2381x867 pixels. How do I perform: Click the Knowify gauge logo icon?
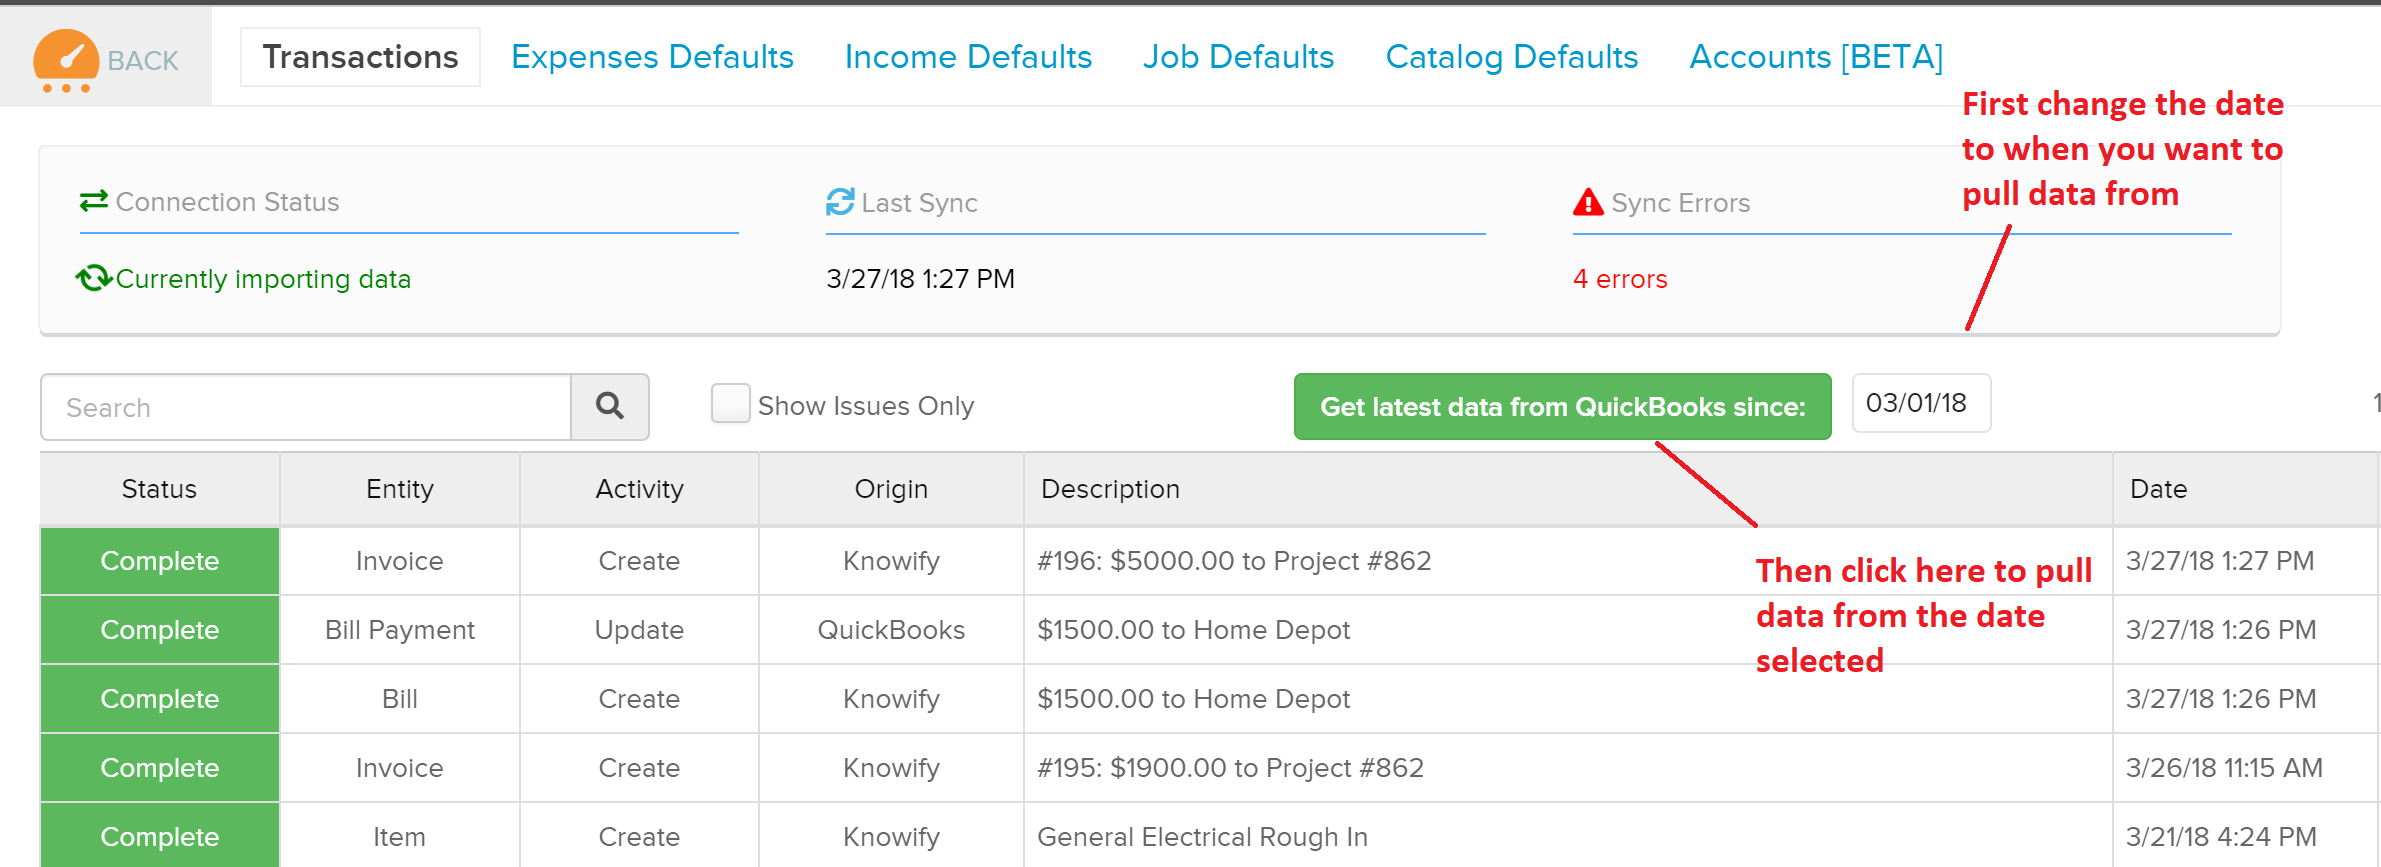[66, 60]
